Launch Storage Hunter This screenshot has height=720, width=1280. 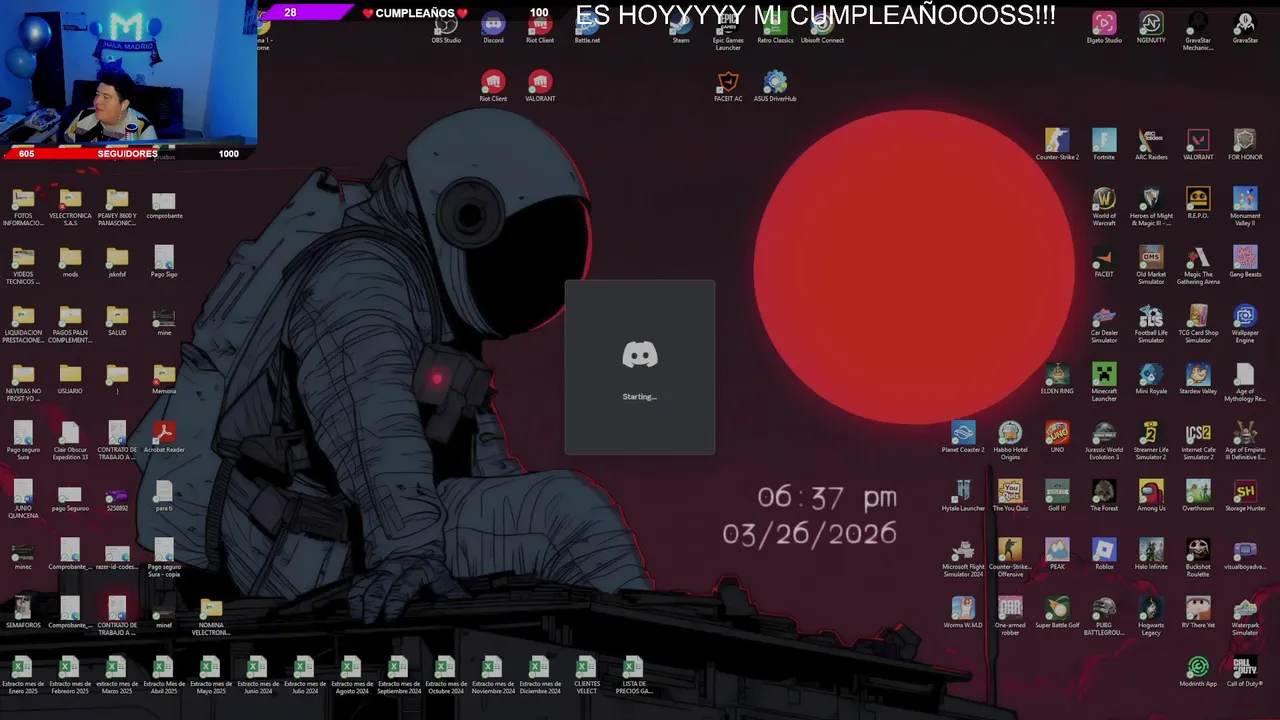click(x=1245, y=495)
